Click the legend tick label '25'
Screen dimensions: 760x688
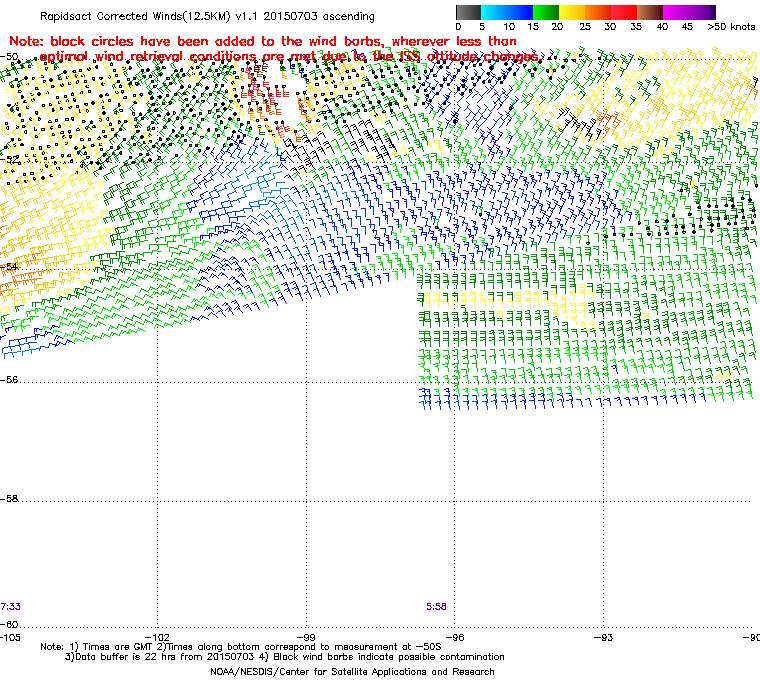coord(585,27)
